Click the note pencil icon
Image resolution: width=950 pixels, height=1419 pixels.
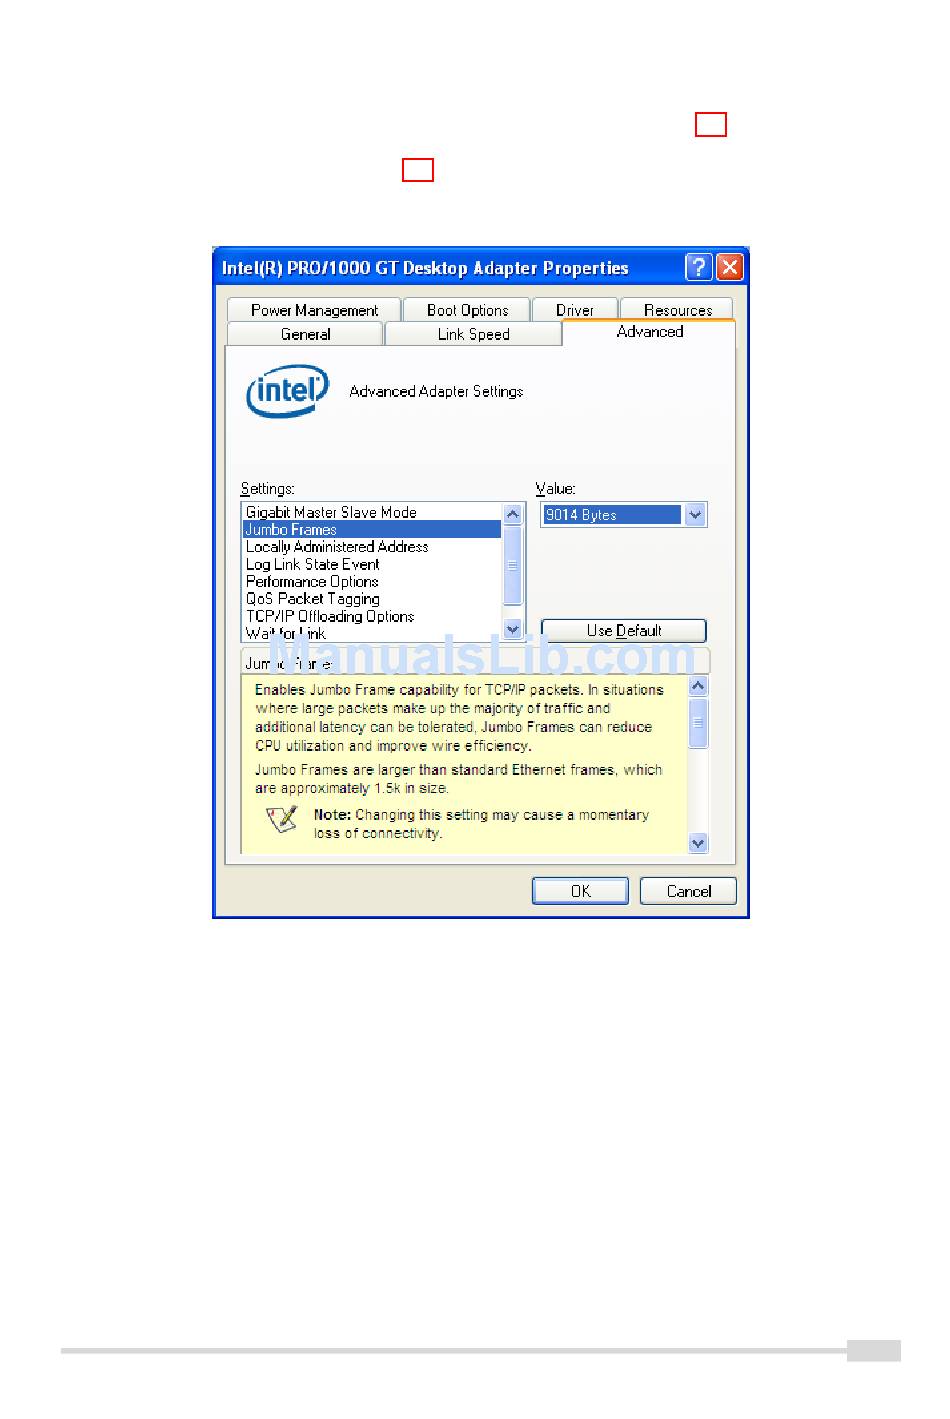pyautogui.click(x=283, y=820)
